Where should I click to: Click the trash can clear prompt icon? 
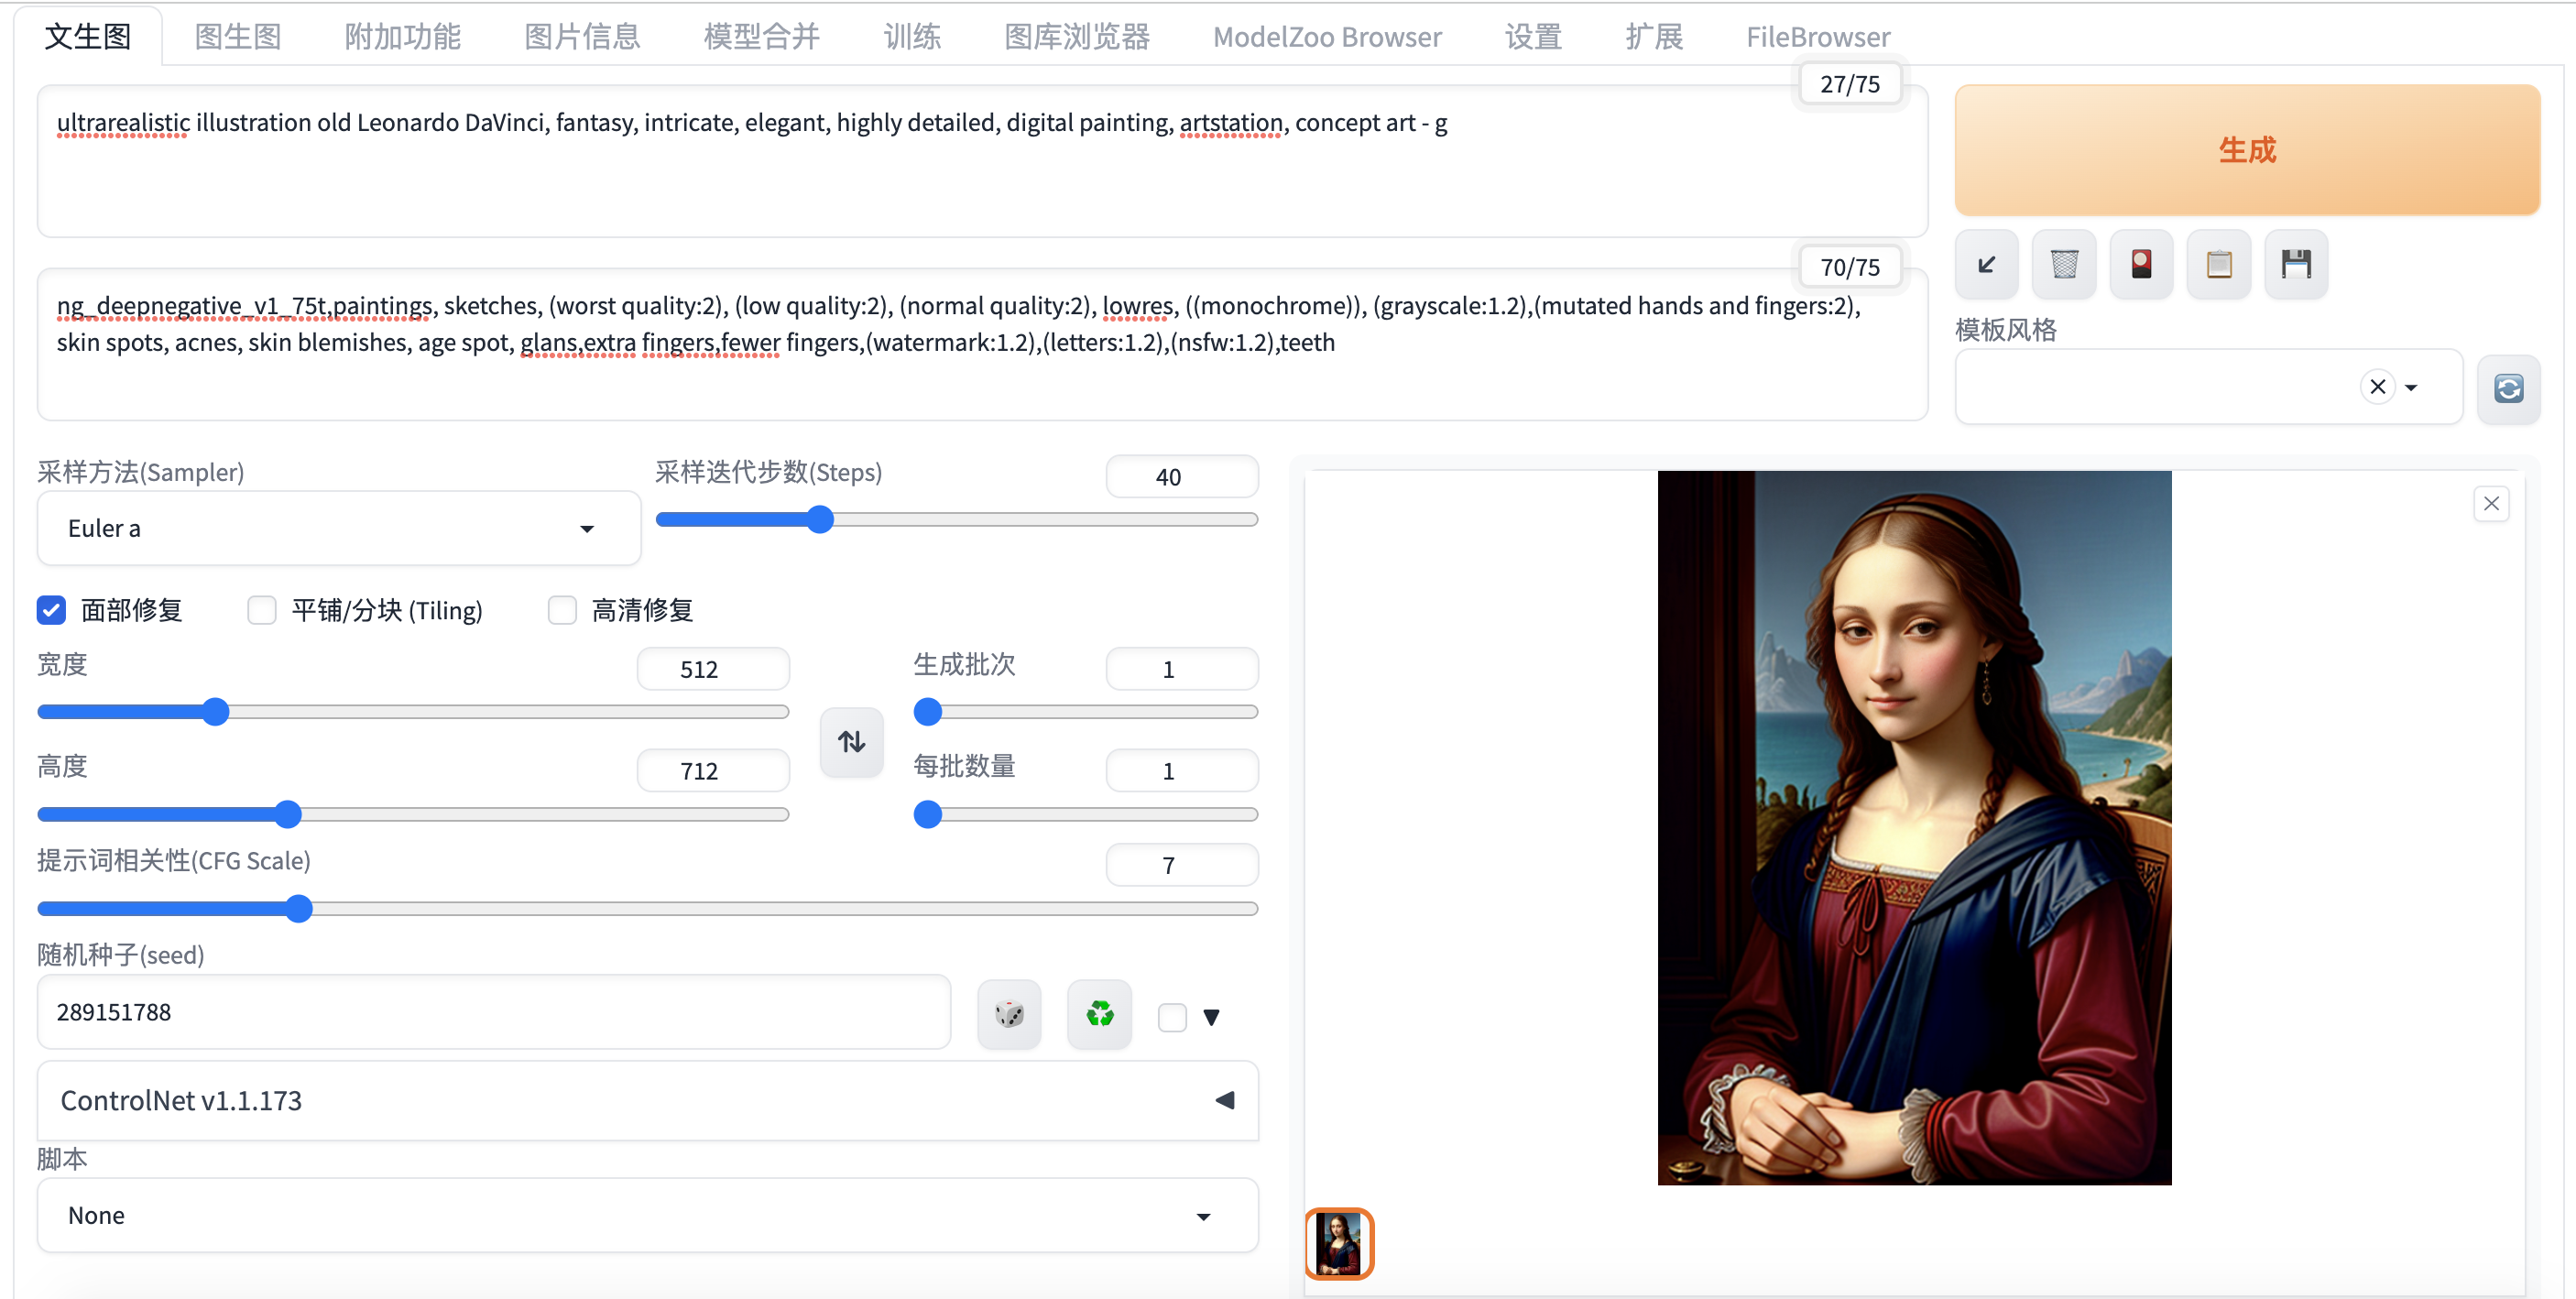coord(2063,264)
